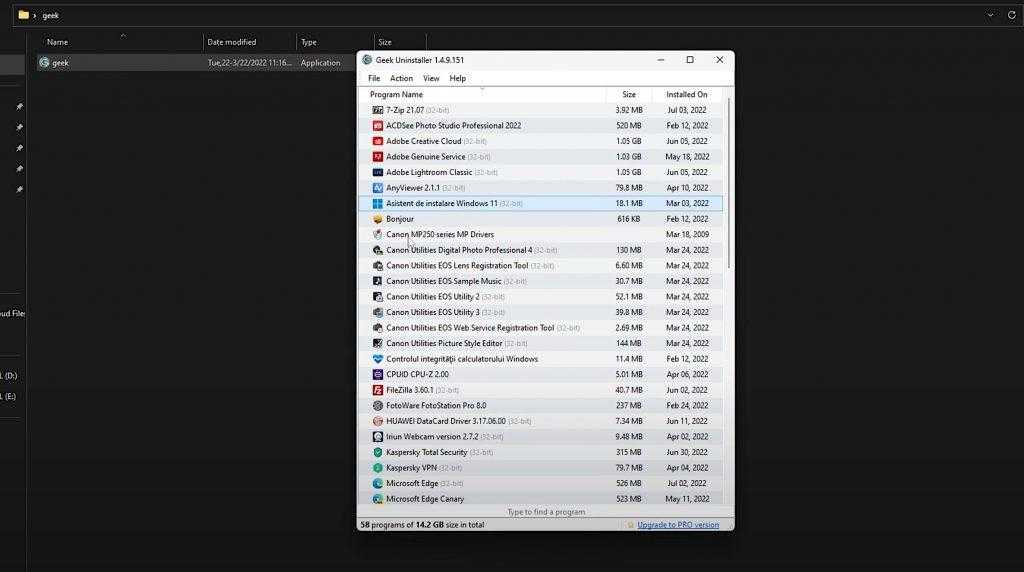
Task: Open Explorer address bar history dropdown
Action: click(x=991, y=15)
